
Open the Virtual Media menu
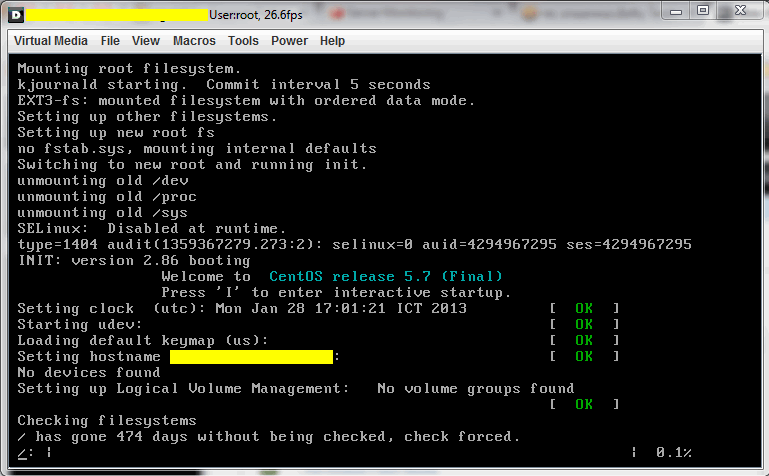pos(51,41)
